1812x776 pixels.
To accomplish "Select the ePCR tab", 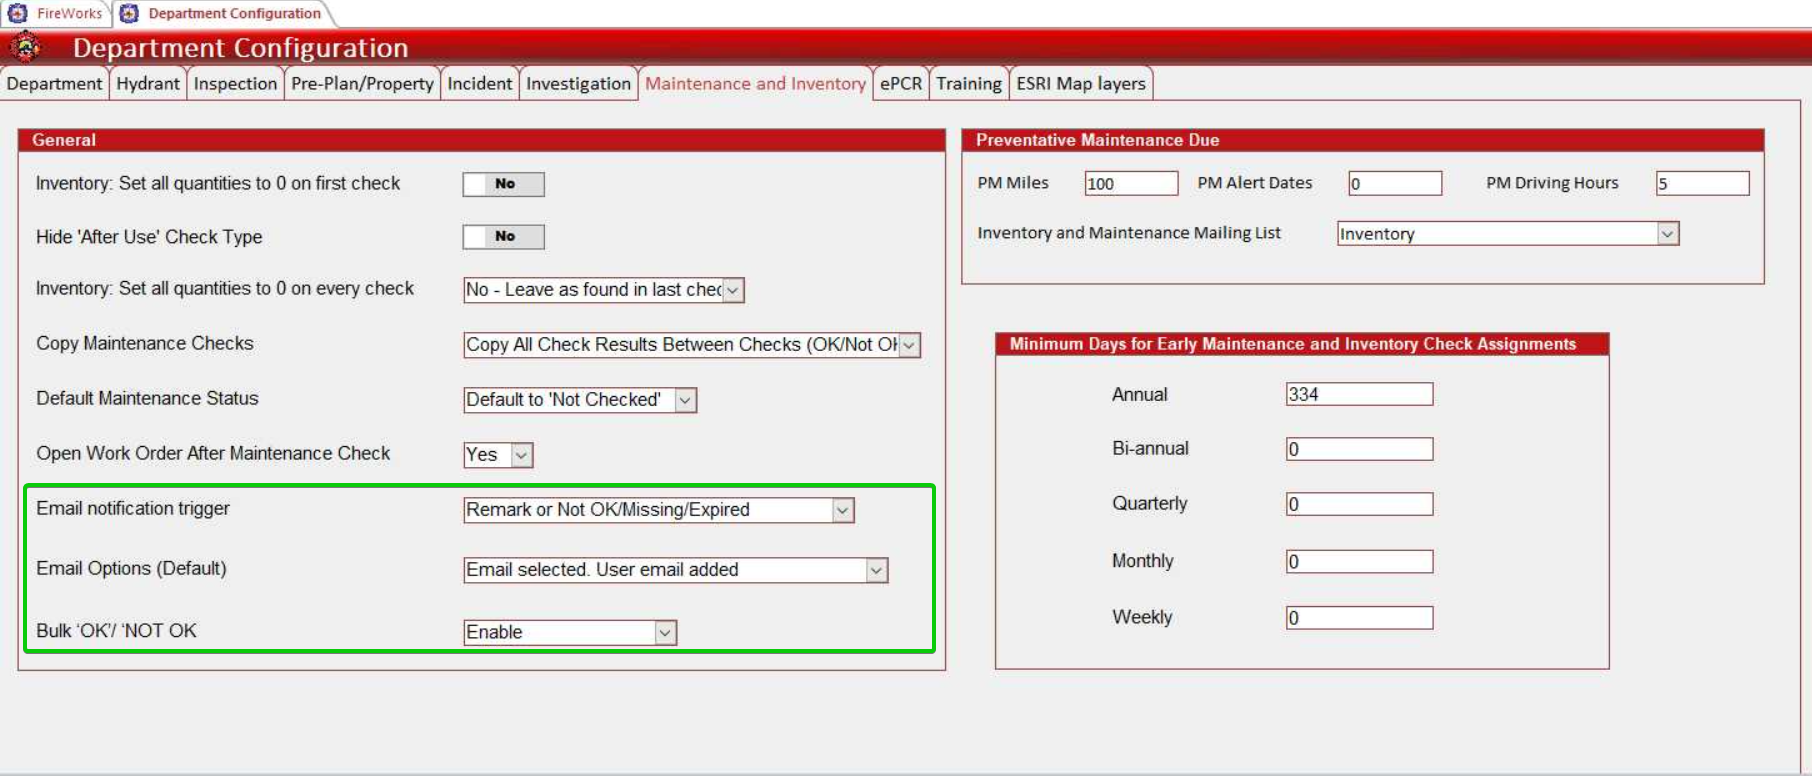I will 900,84.
